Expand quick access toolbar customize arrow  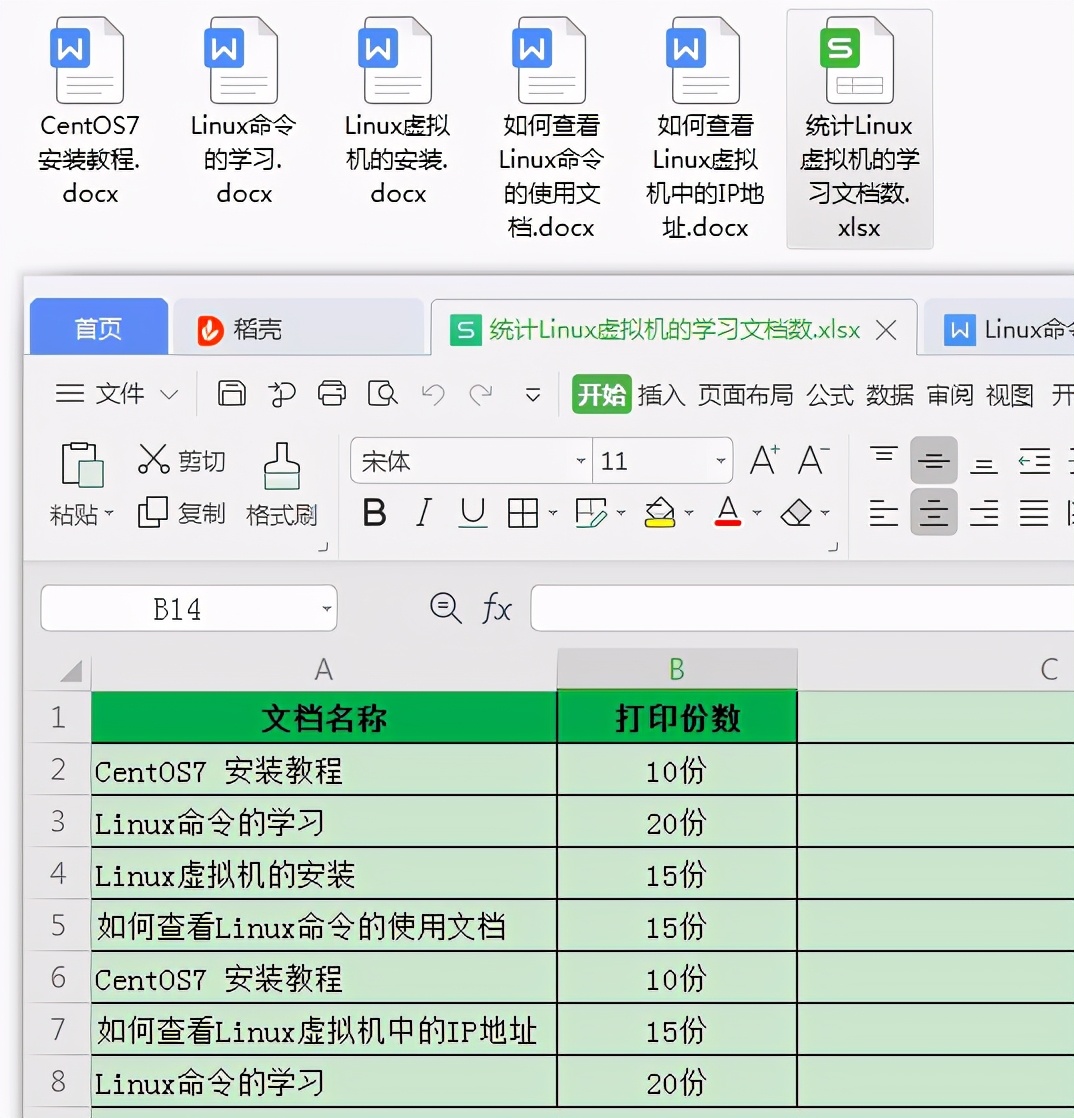[x=533, y=394]
